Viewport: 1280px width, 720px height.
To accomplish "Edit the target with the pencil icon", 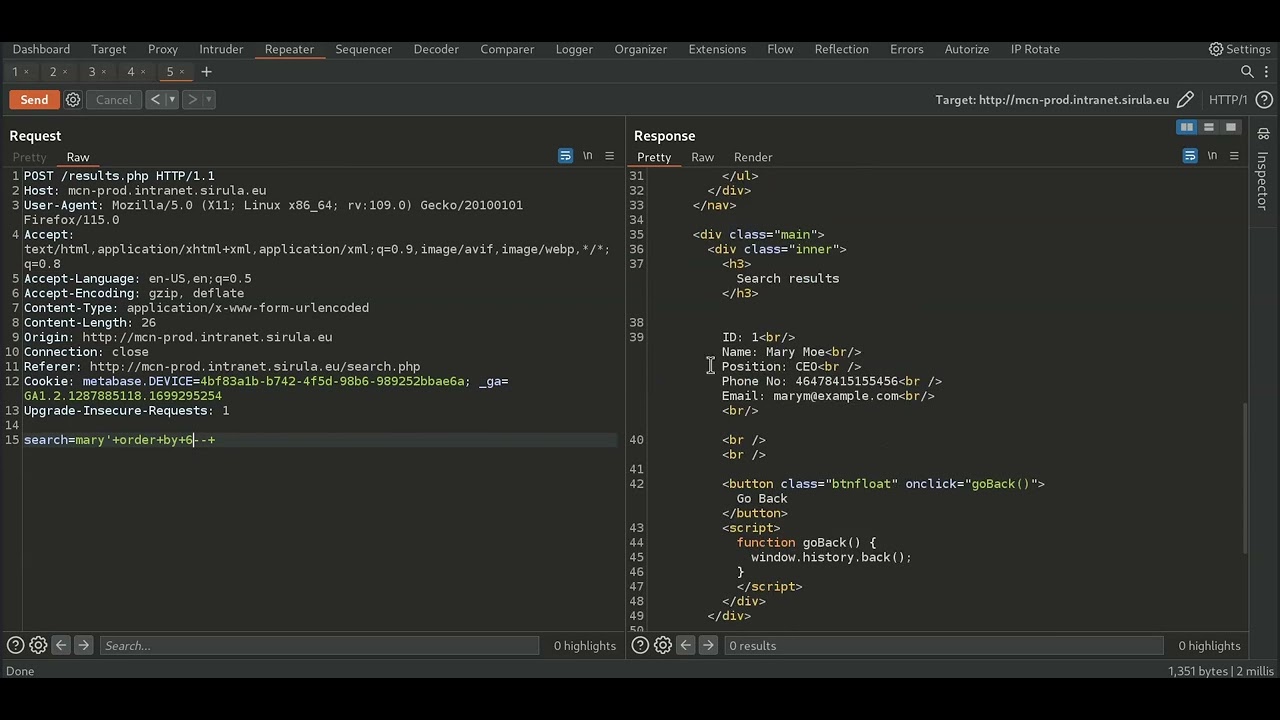I will click(x=1185, y=100).
